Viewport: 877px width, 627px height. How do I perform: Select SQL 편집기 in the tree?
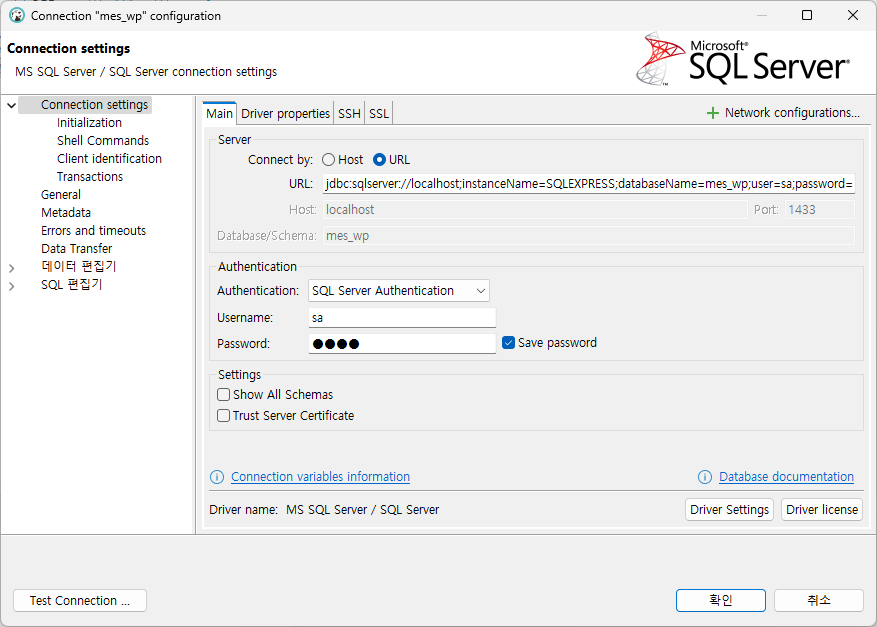[x=72, y=284]
